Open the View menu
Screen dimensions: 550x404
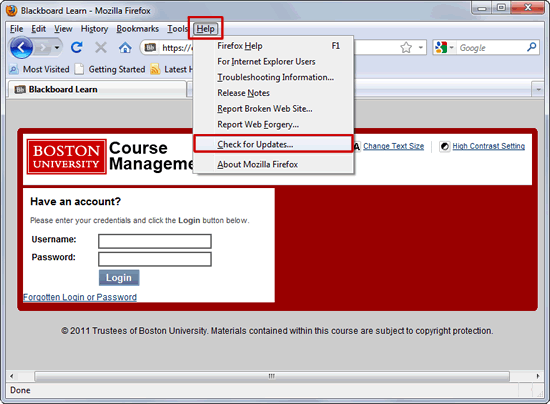pyautogui.click(x=63, y=29)
